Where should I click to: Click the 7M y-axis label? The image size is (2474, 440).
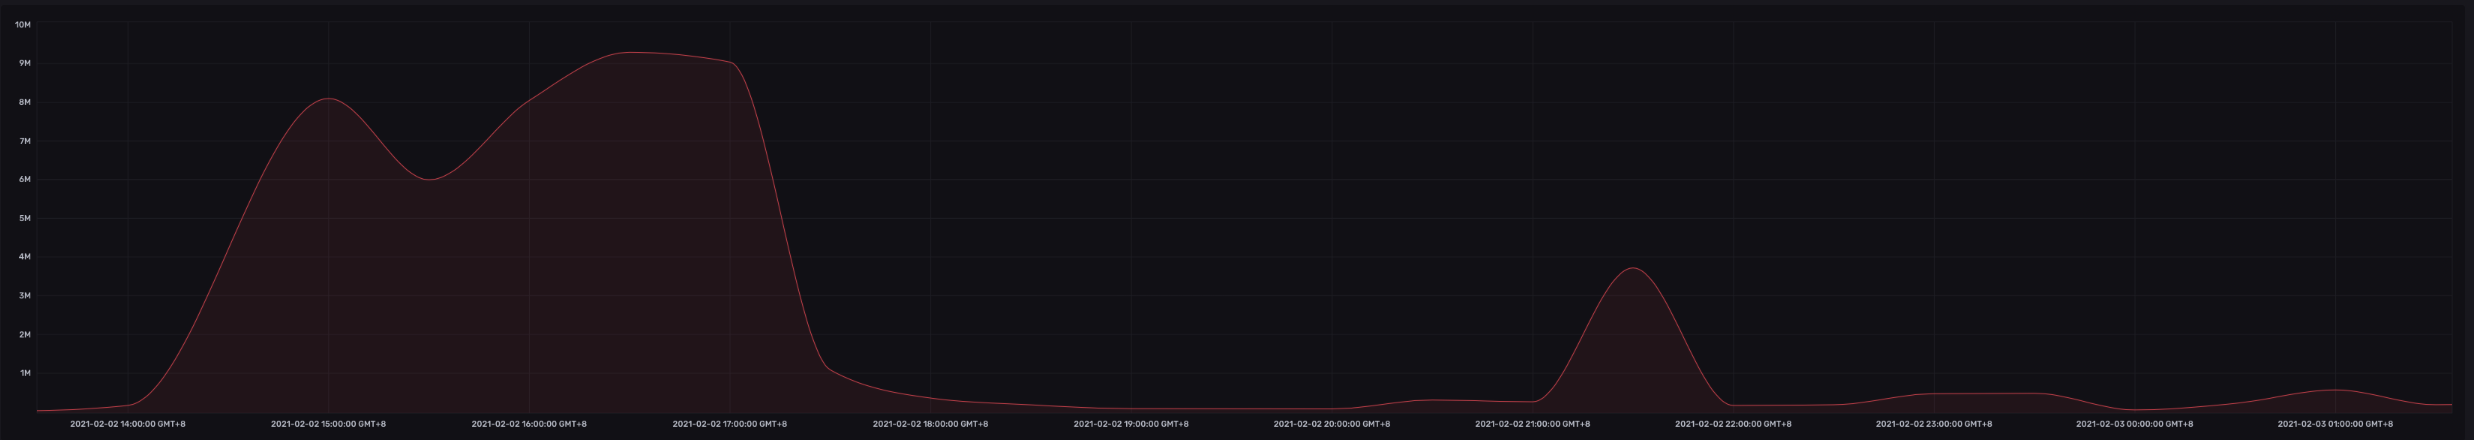tap(24, 141)
